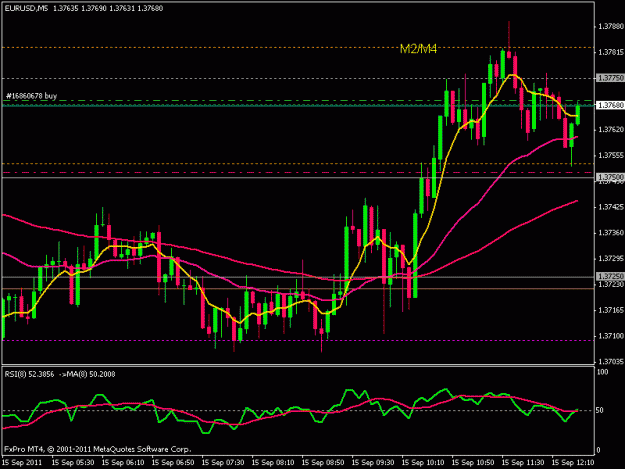Click the 15 Sep 09:30 time label

373,463
